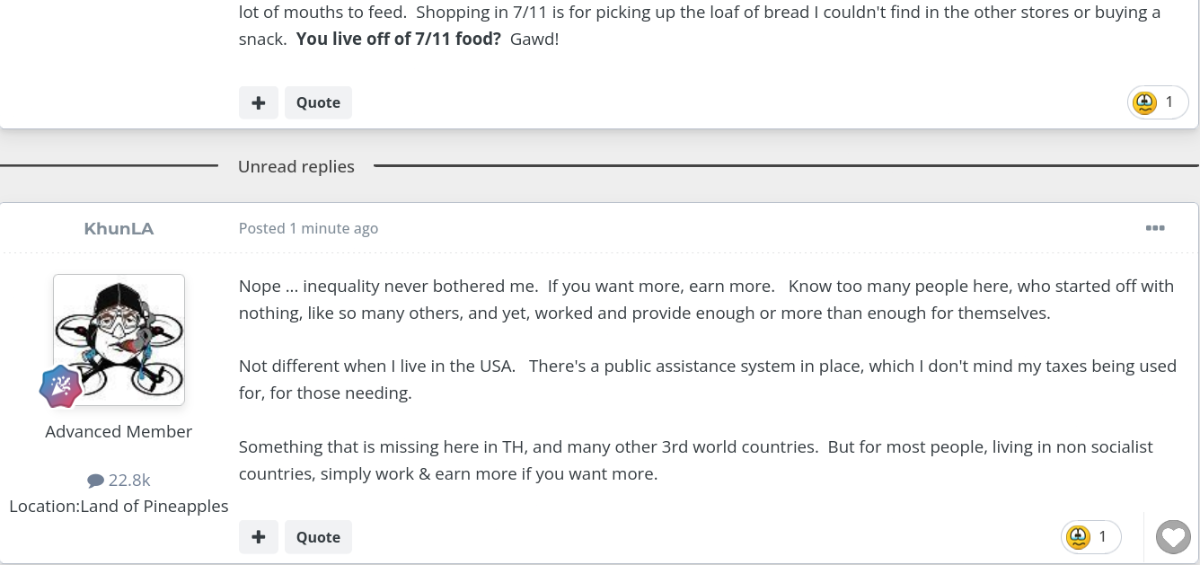Toggle the multiquote plus on the 7/11 food post
The width and height of the screenshot is (1200, 565).
coord(258,102)
